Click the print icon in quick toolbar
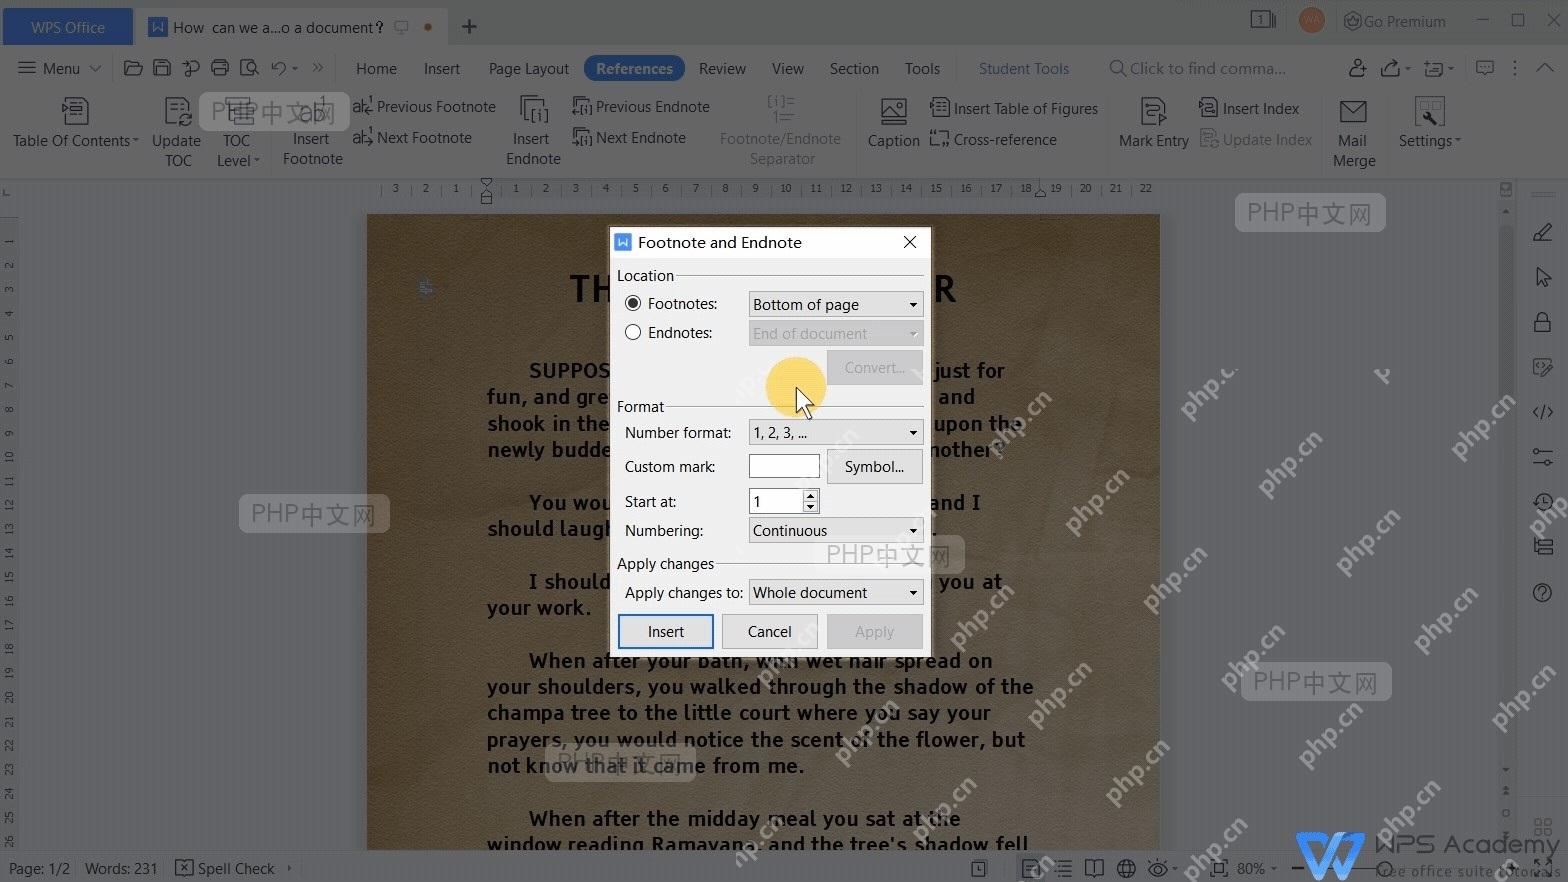Viewport: 1568px width, 882px height. click(220, 68)
